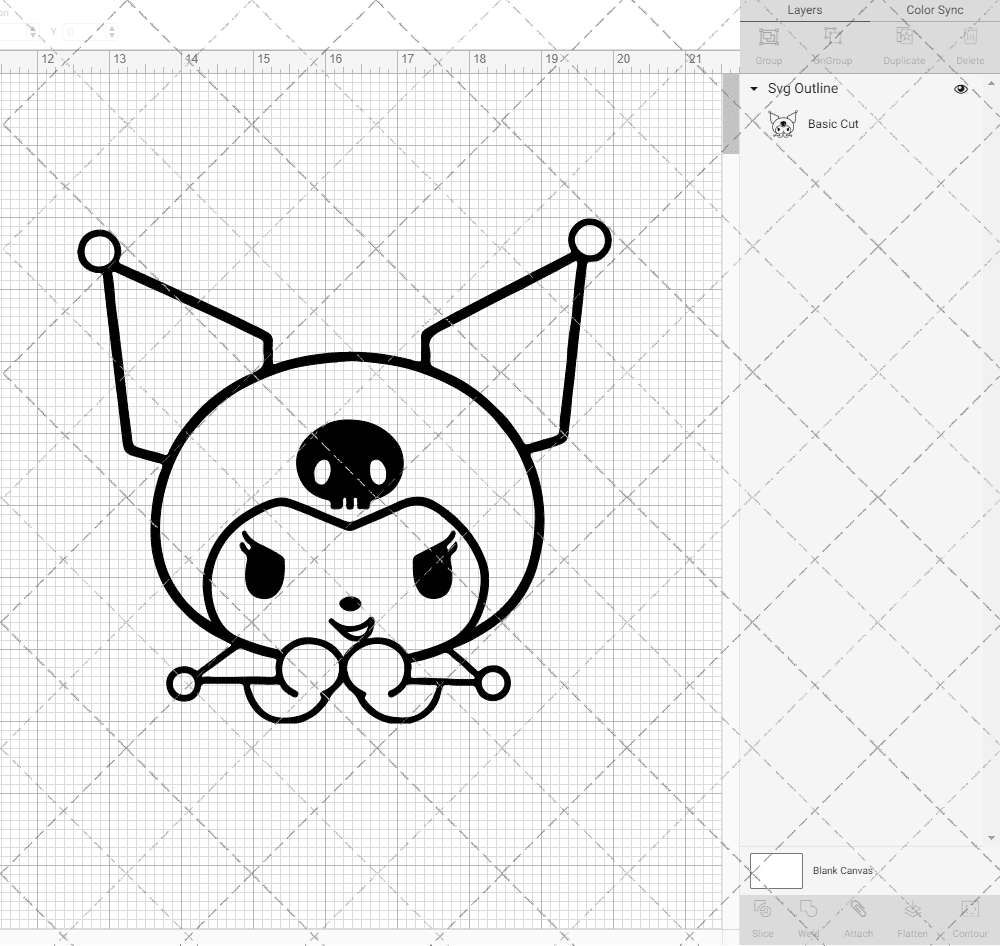
Task: Click the Duplicate icon
Action: click(904, 37)
